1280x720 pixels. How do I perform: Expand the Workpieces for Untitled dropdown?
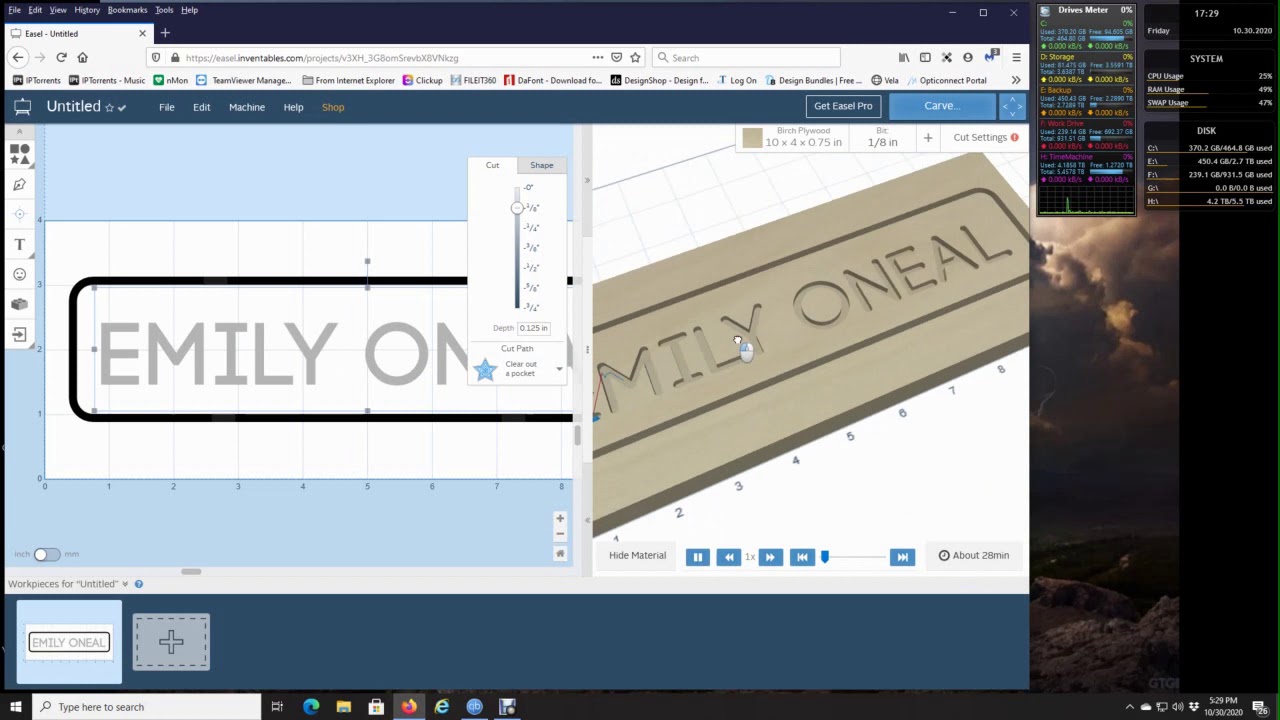pos(125,584)
